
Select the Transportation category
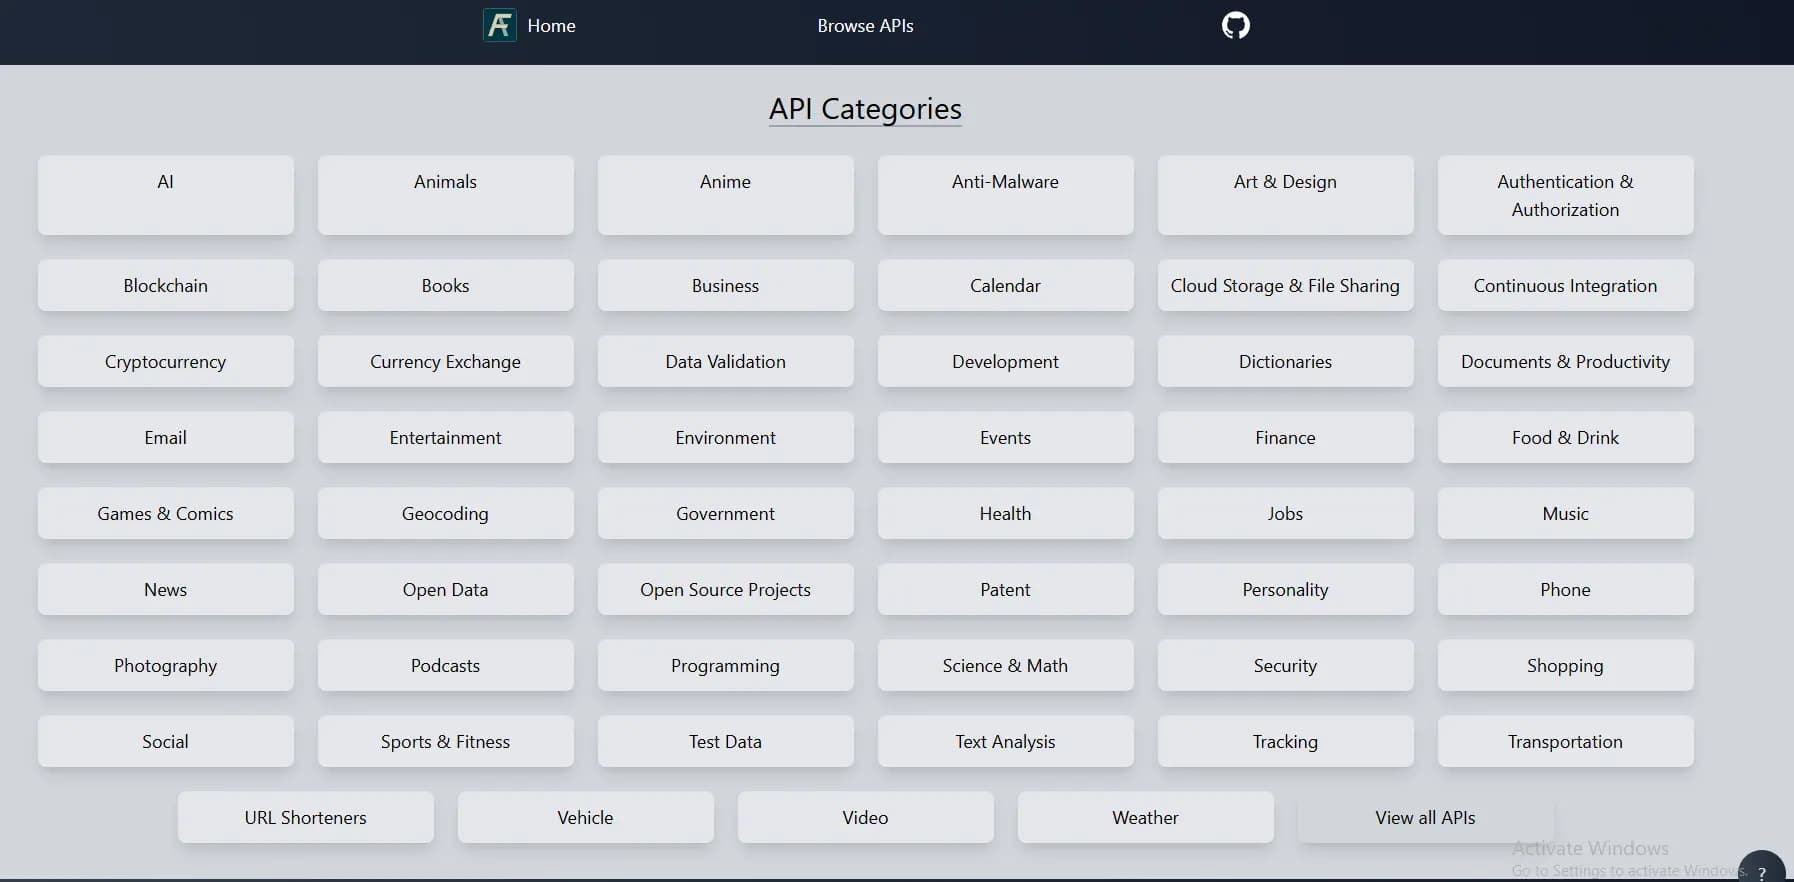coord(1566,741)
